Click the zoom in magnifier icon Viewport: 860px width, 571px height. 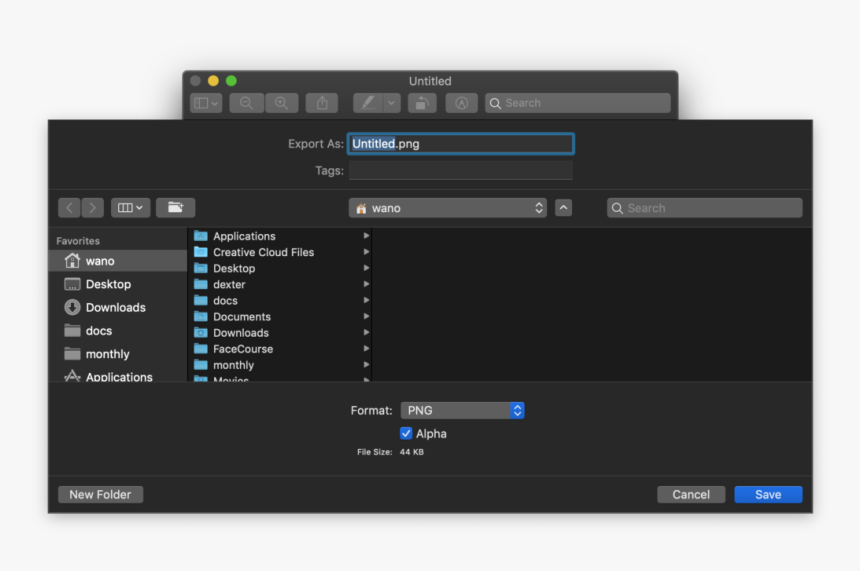coord(281,103)
